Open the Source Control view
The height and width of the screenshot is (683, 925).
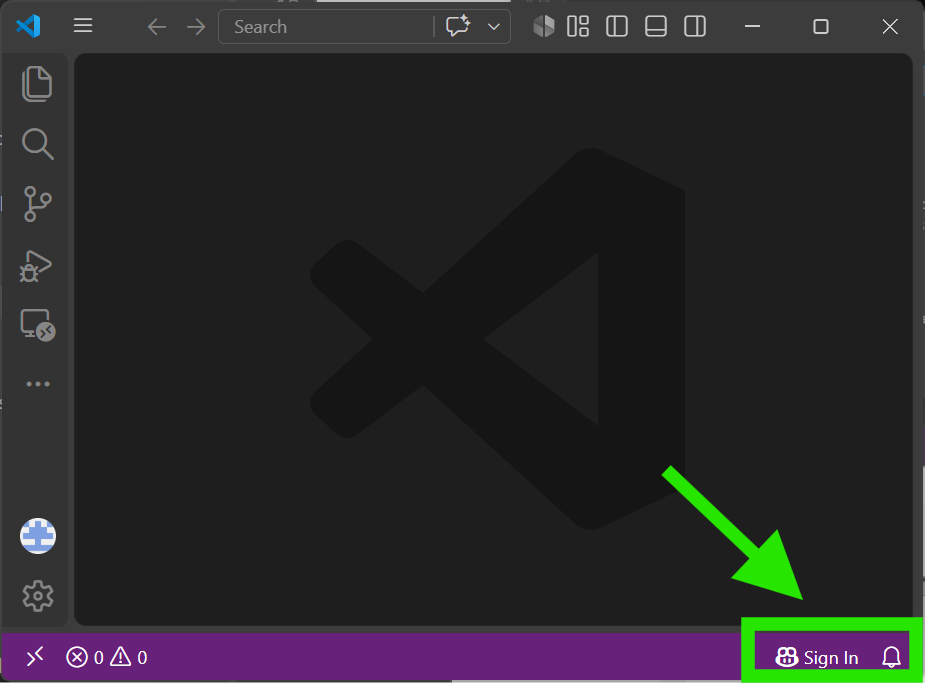[x=37, y=204]
